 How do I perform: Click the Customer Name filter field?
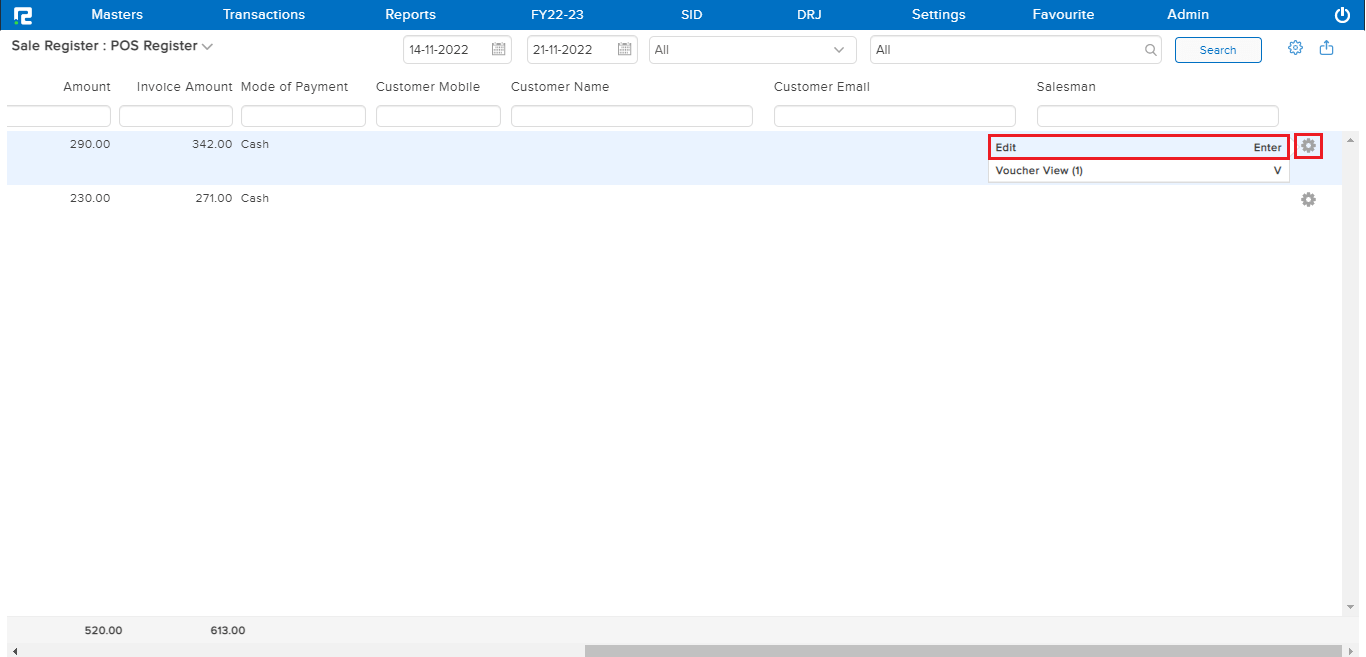click(x=631, y=116)
